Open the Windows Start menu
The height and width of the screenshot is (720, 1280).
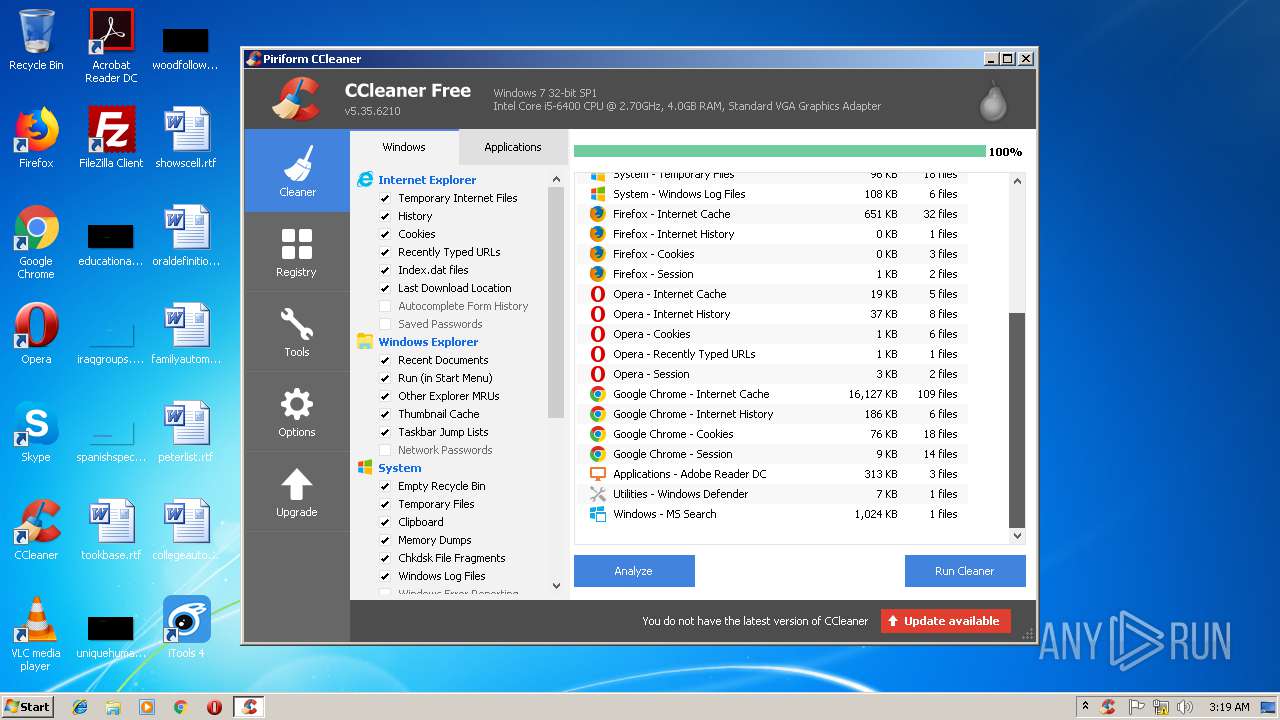click(28, 707)
